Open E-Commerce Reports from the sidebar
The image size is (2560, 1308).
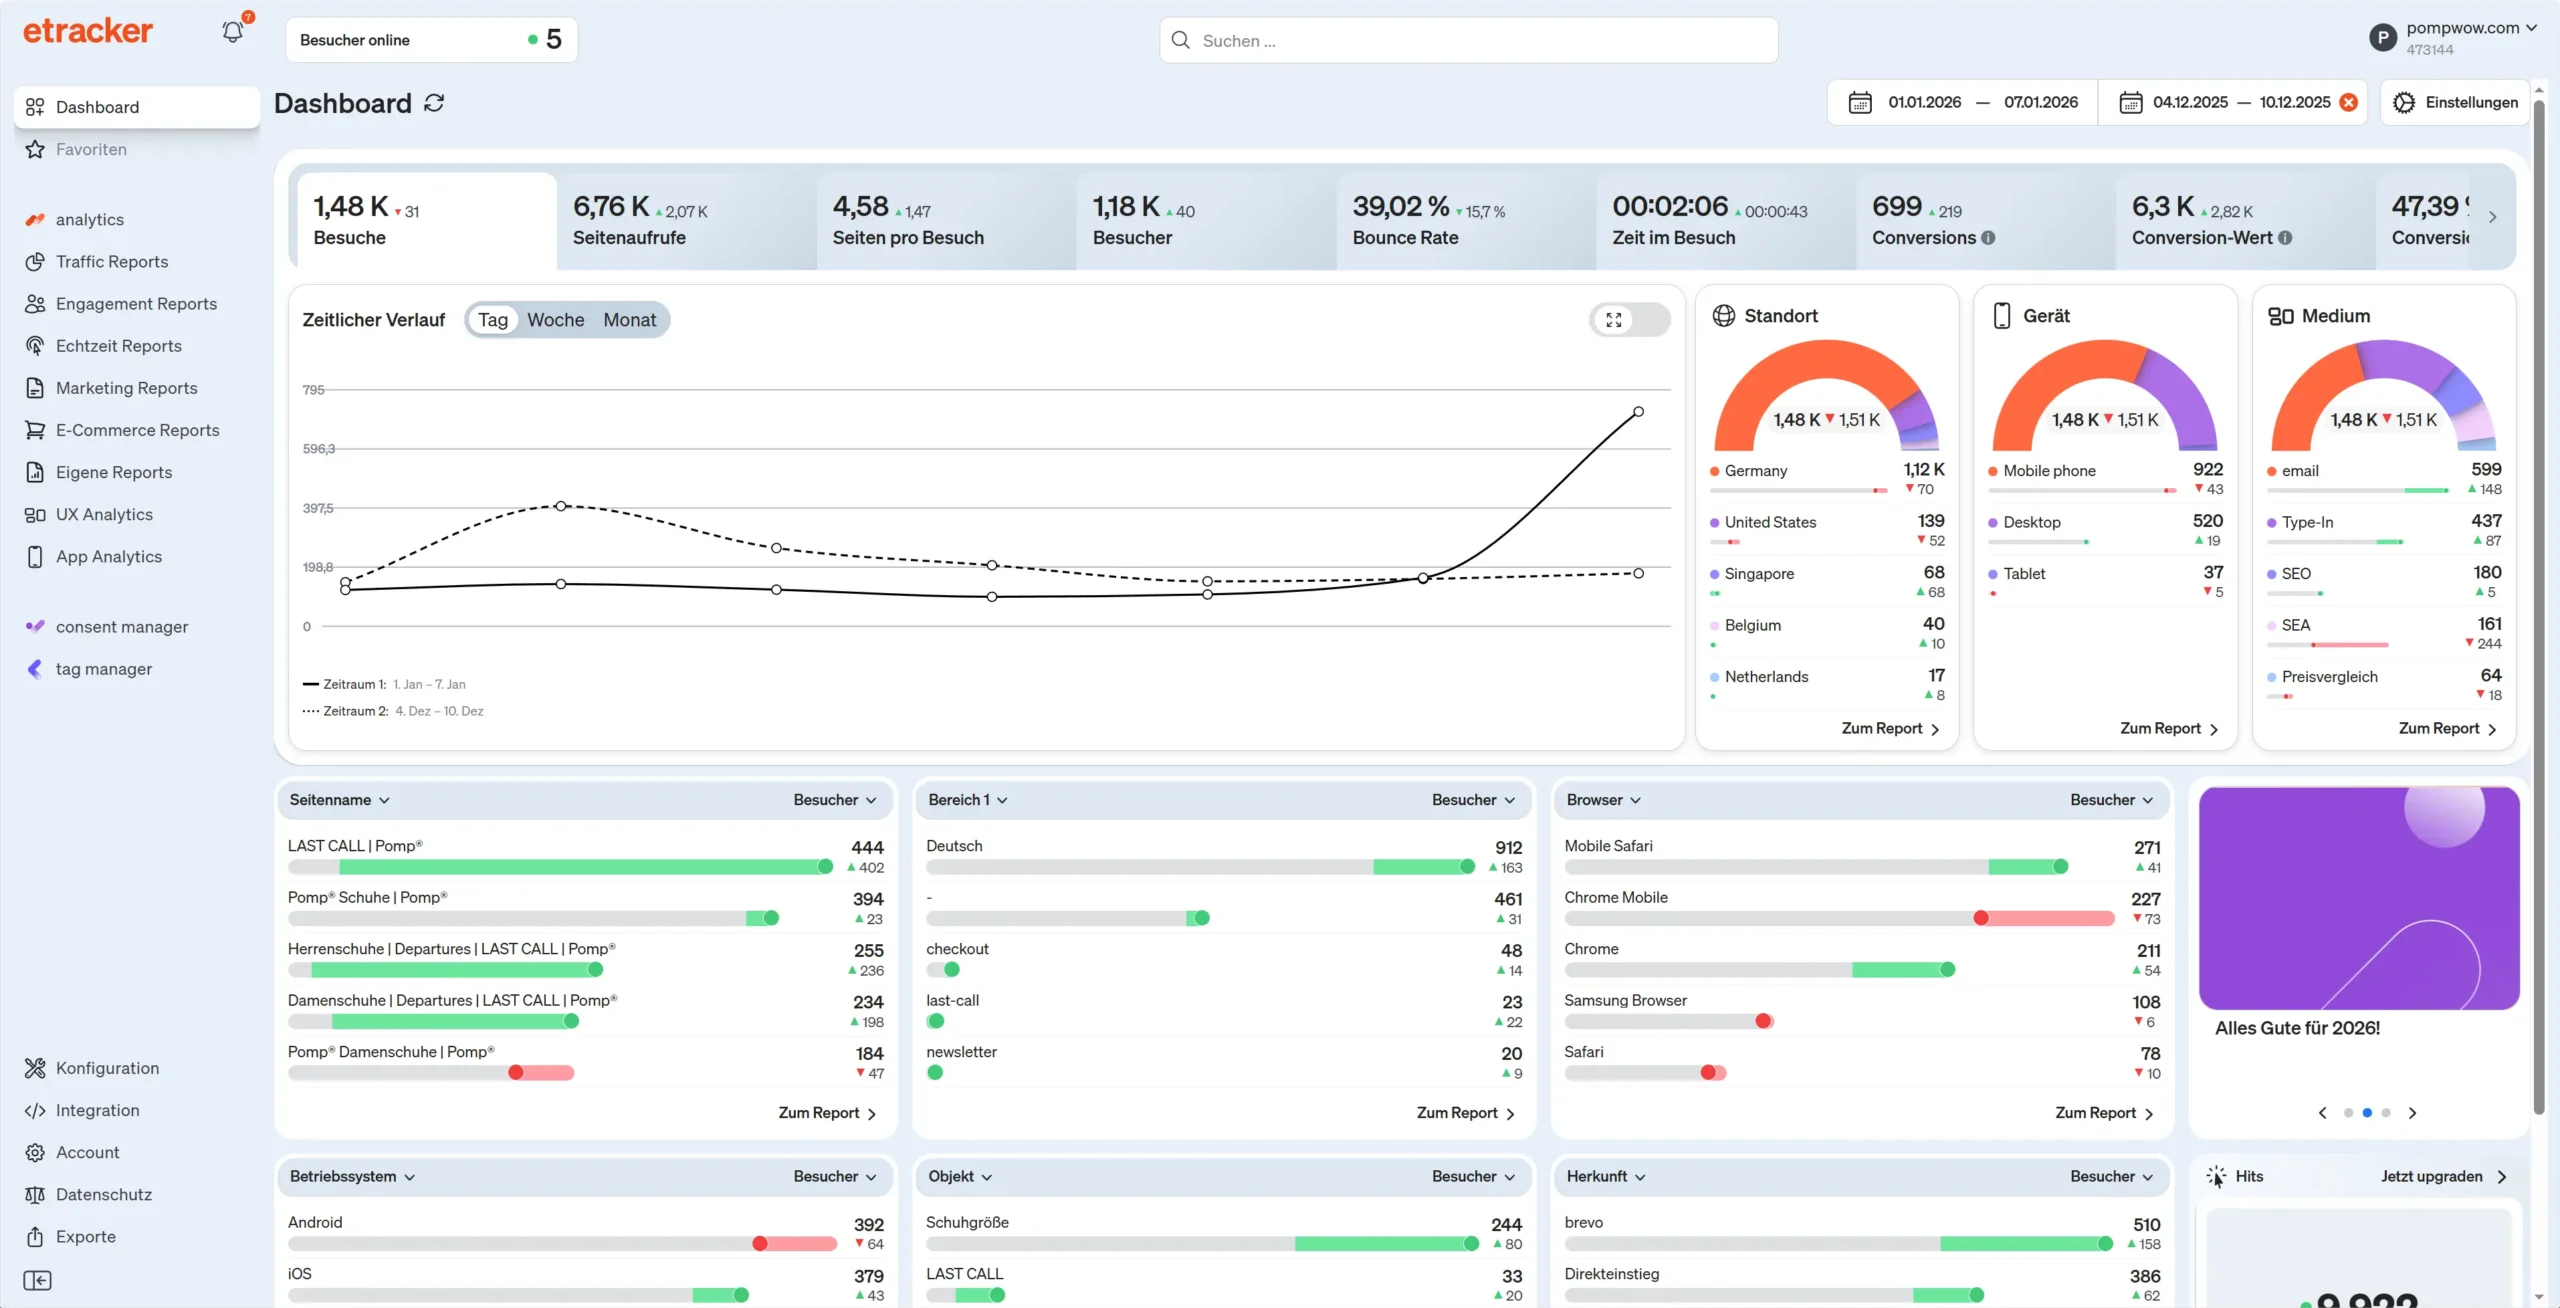(137, 429)
